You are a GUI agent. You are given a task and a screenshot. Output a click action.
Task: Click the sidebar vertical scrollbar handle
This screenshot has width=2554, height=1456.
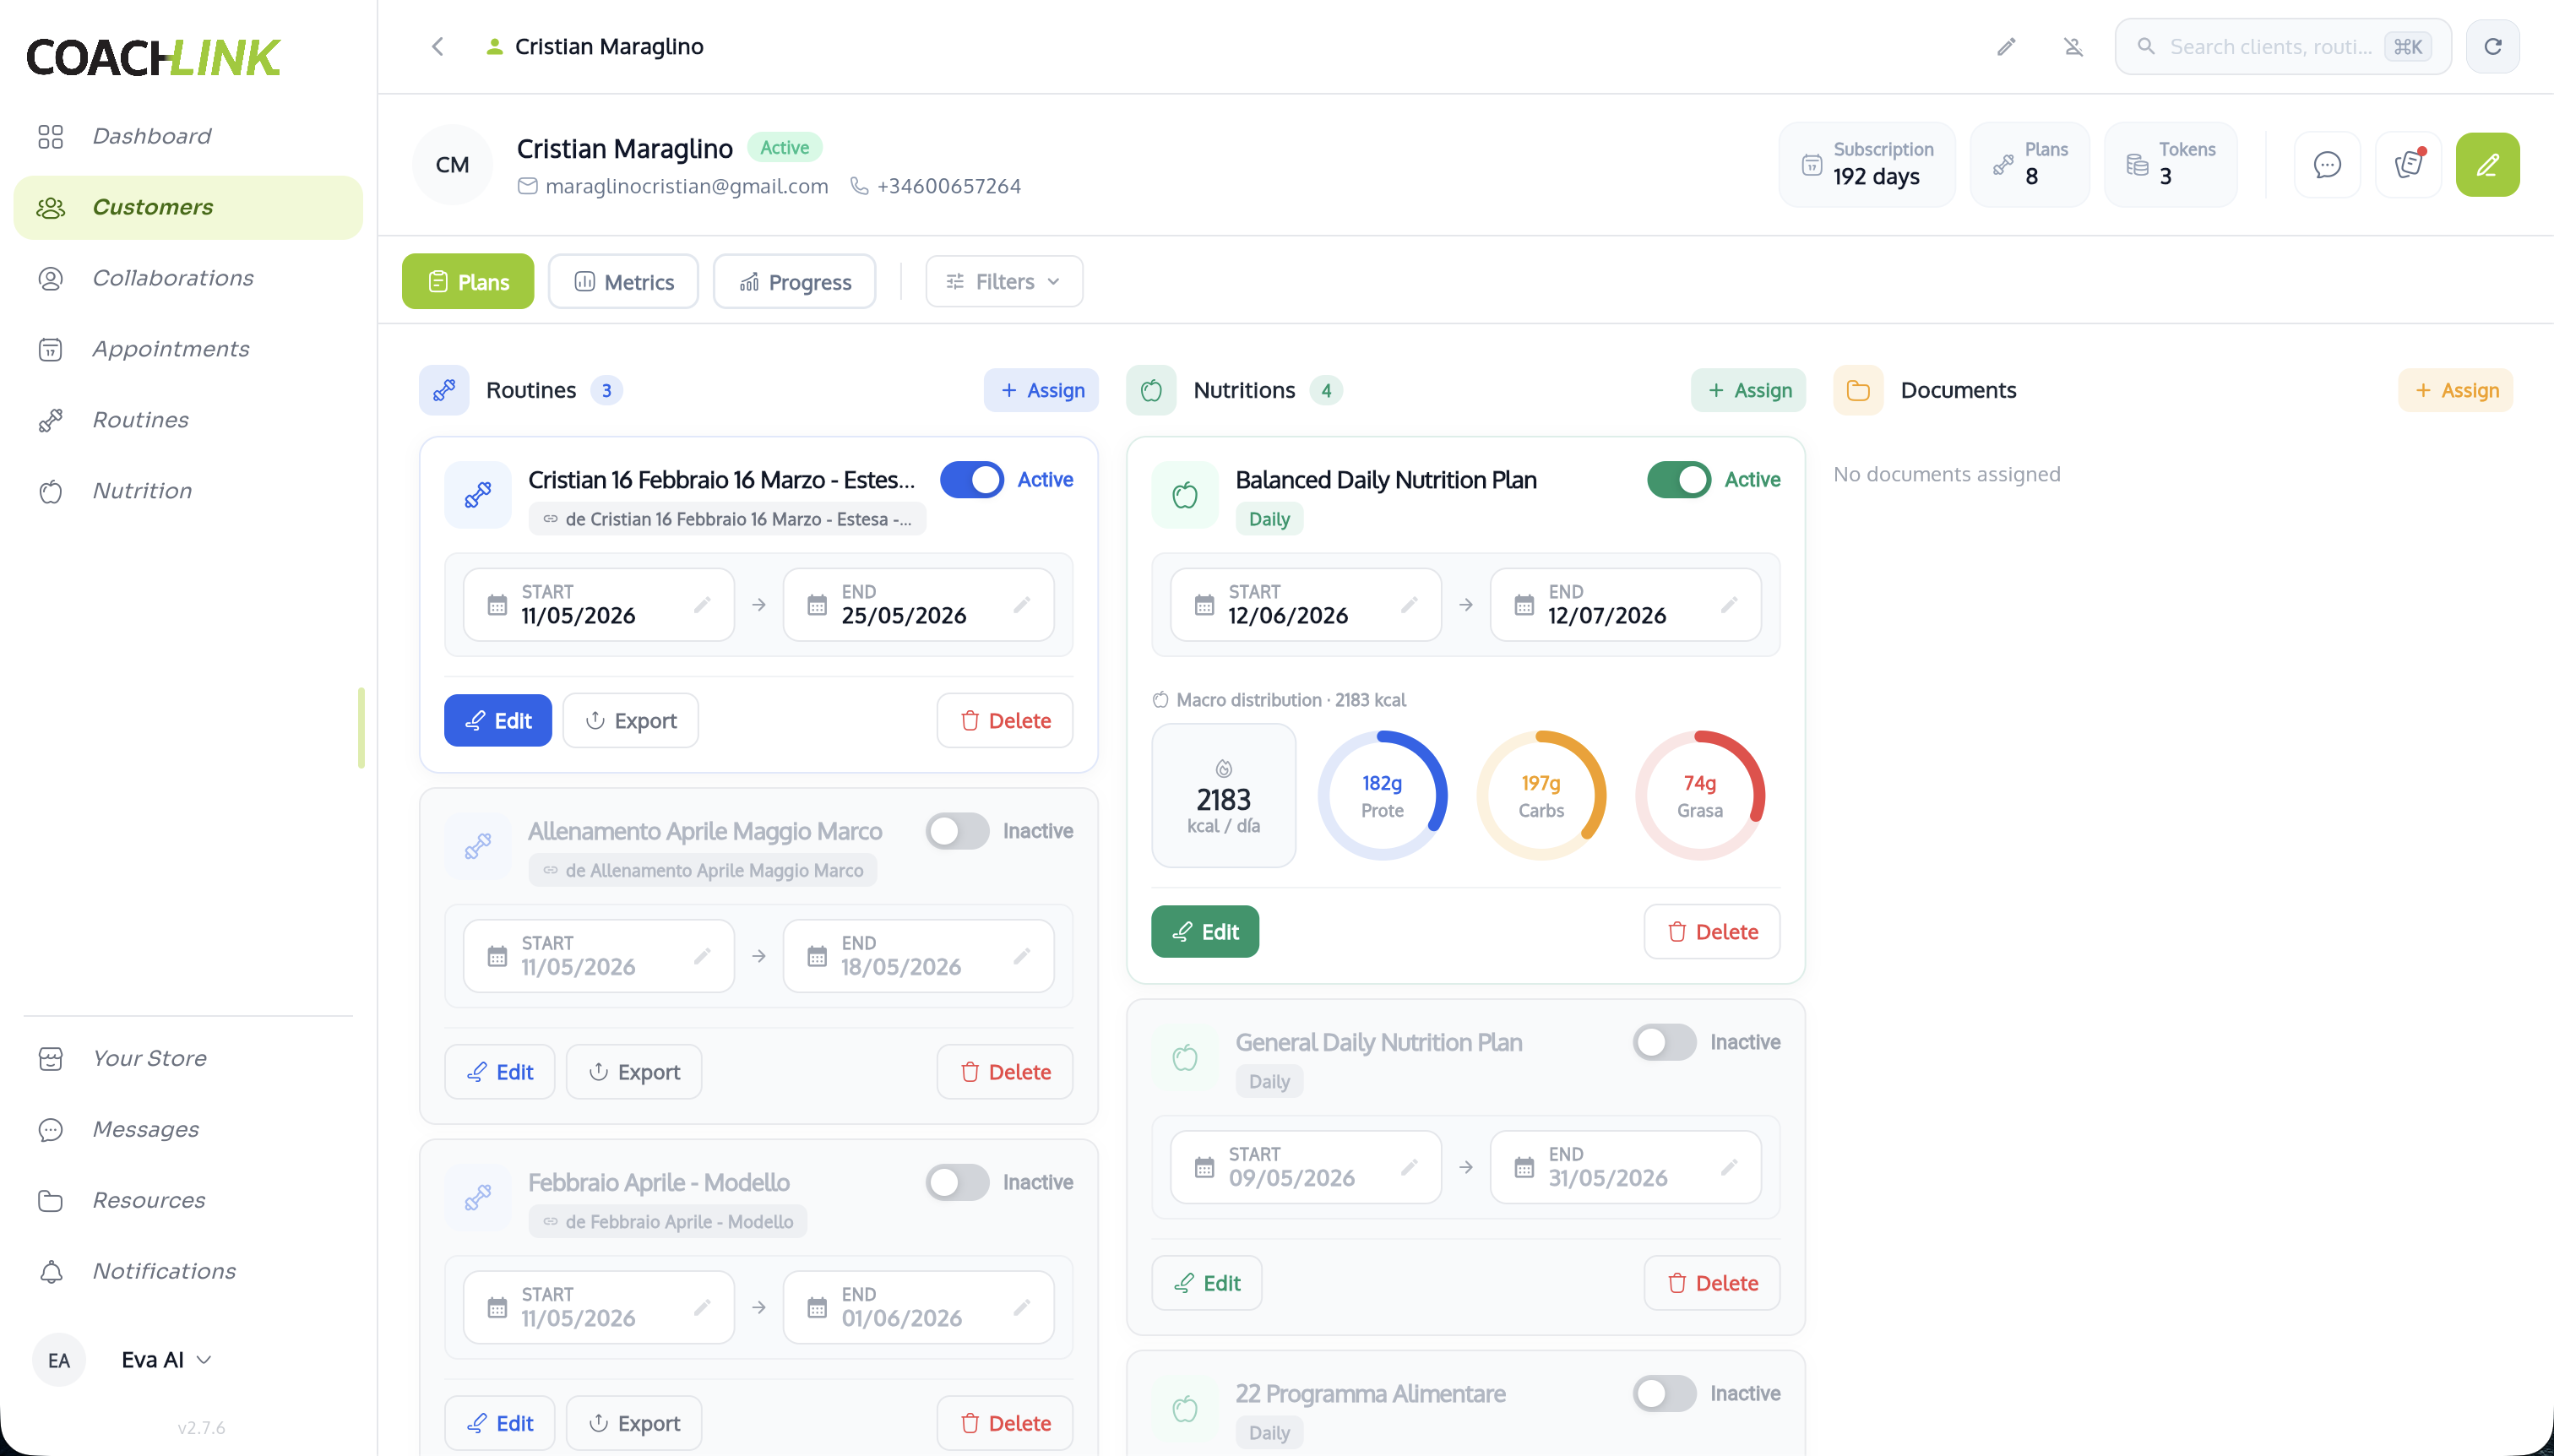361,727
